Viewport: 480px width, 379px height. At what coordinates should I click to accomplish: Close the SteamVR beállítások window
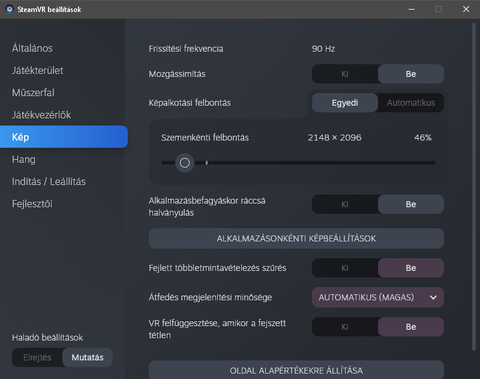[x=466, y=9]
